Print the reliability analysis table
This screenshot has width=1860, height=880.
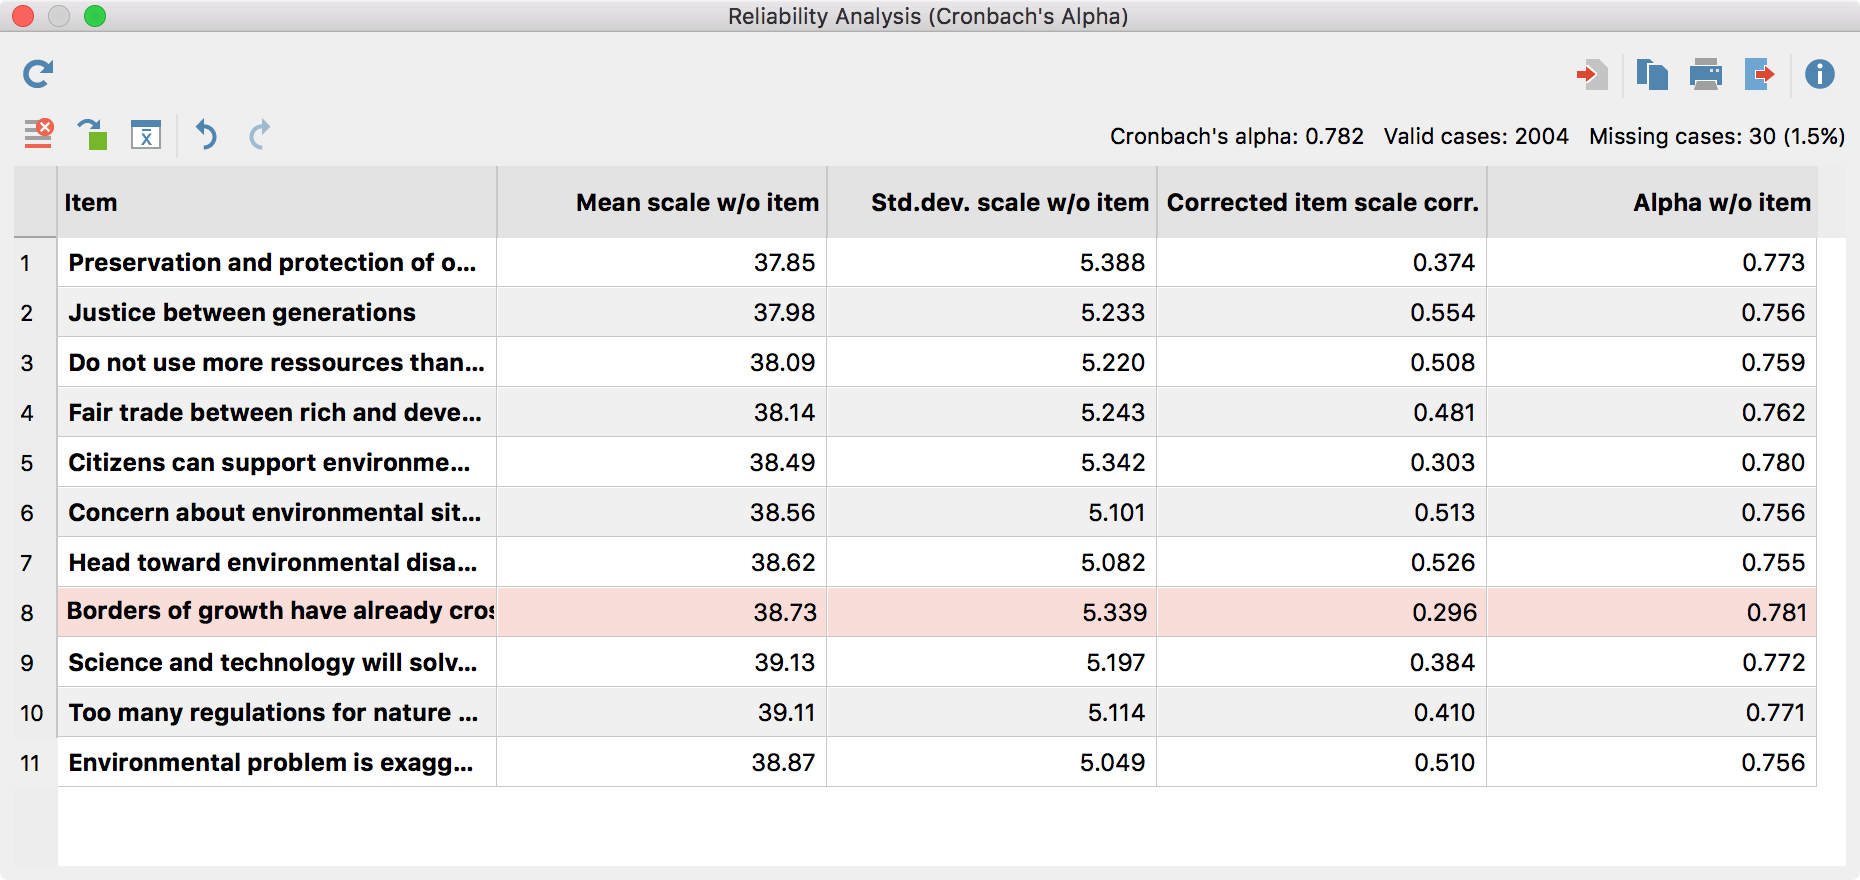click(1705, 74)
